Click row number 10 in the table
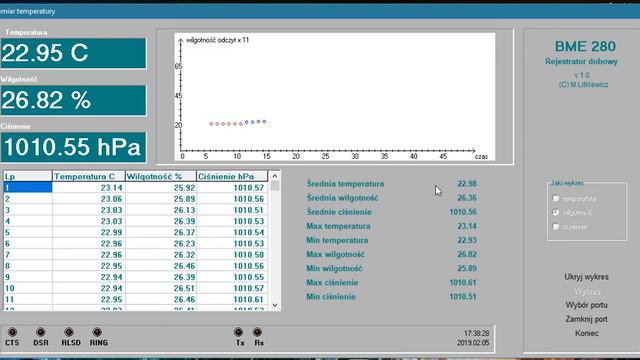The image size is (640, 360). coord(28,288)
